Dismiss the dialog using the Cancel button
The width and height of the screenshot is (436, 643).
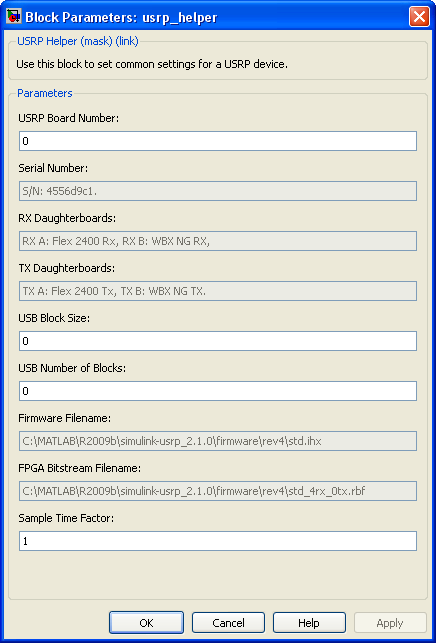228,623
